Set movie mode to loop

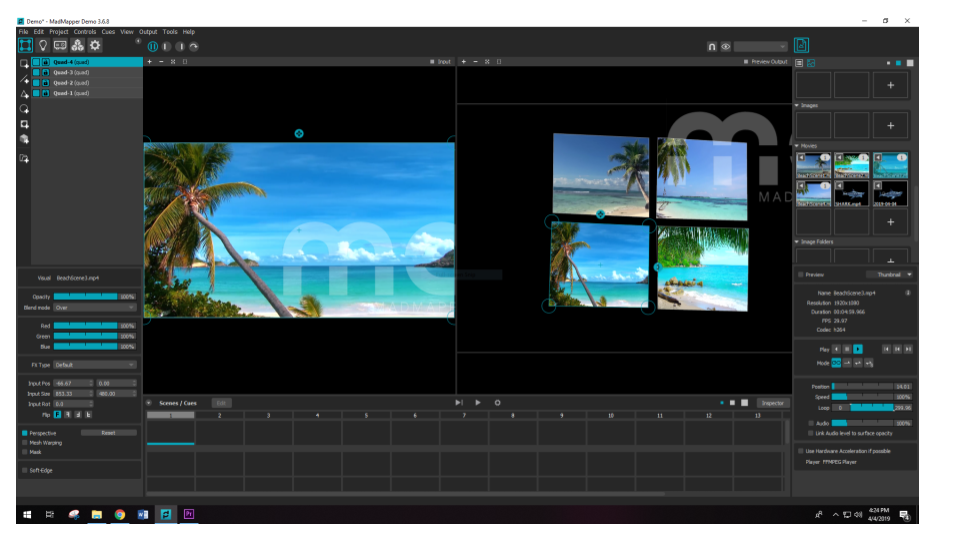click(836, 363)
